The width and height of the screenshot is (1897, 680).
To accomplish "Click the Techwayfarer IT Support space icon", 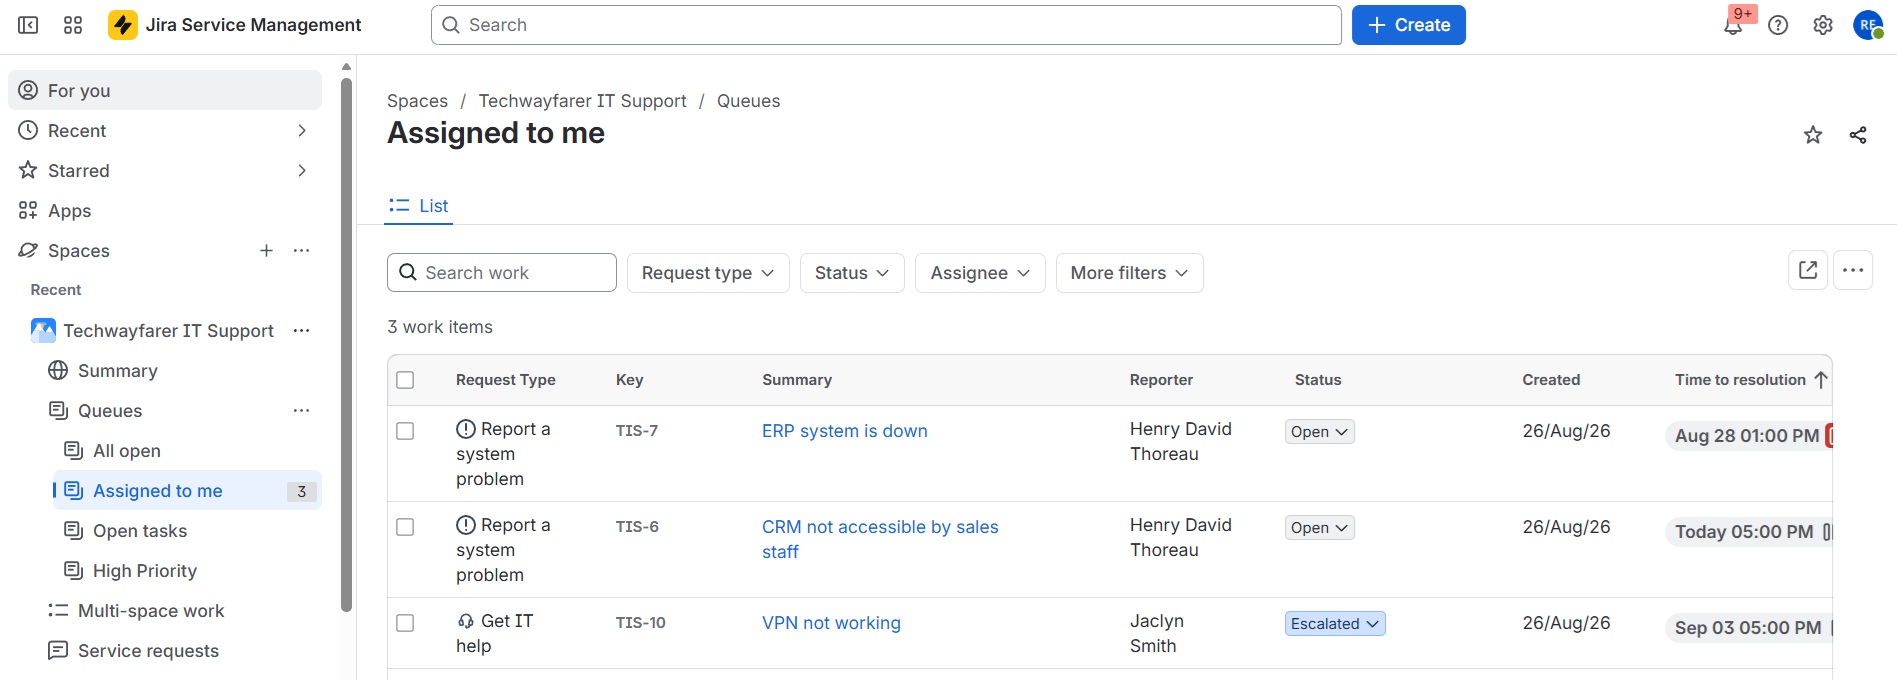I will tap(43, 330).
